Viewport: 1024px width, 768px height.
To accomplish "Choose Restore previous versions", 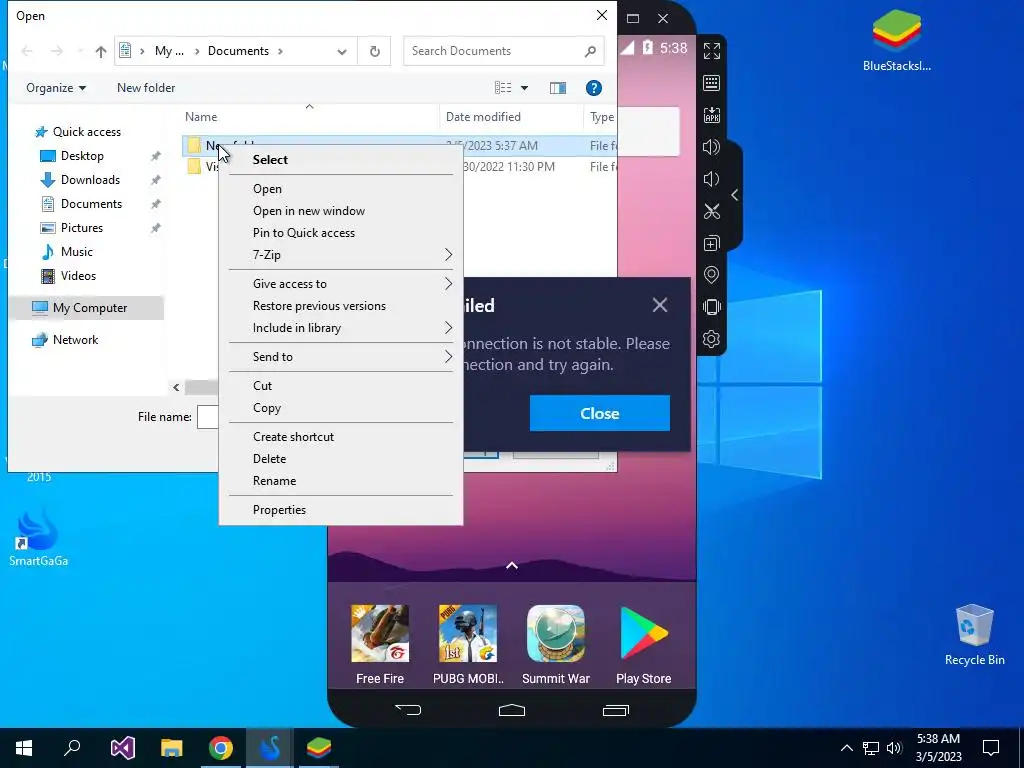I will click(341, 306).
